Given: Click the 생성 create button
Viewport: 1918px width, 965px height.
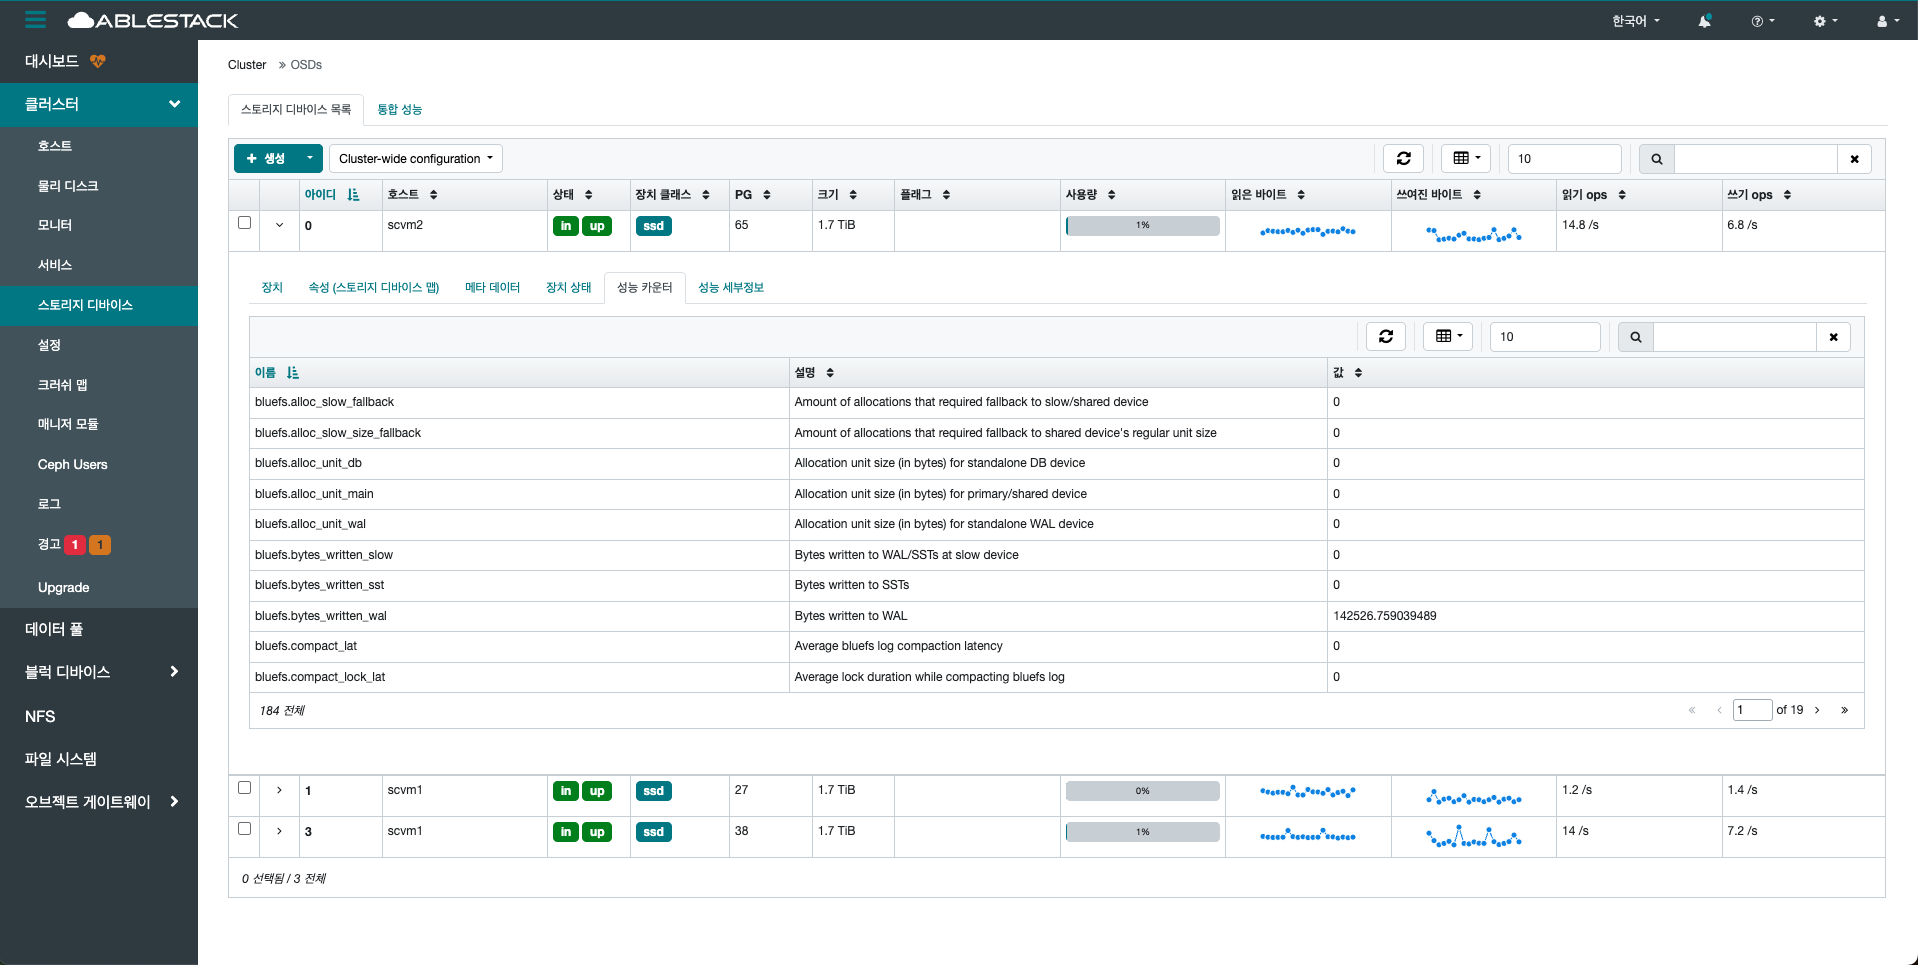Looking at the screenshot, I should click(x=266, y=159).
